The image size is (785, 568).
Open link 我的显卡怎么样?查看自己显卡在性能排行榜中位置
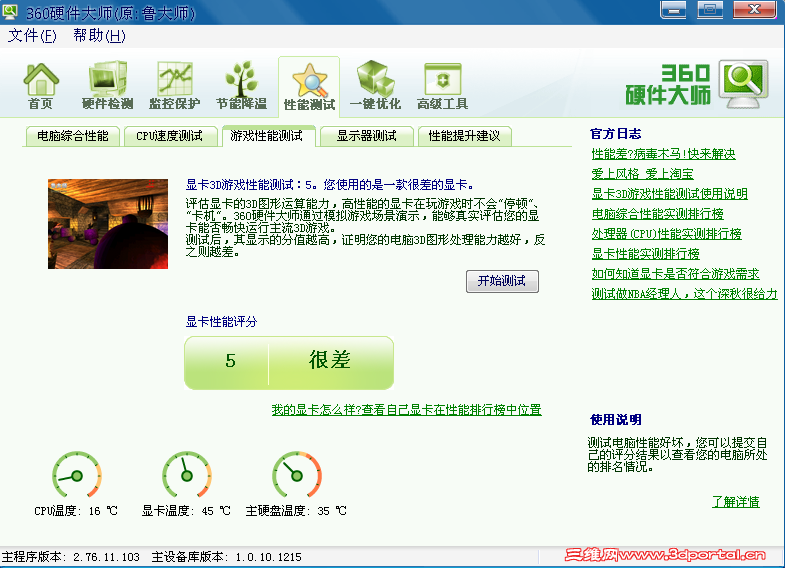tap(407, 410)
